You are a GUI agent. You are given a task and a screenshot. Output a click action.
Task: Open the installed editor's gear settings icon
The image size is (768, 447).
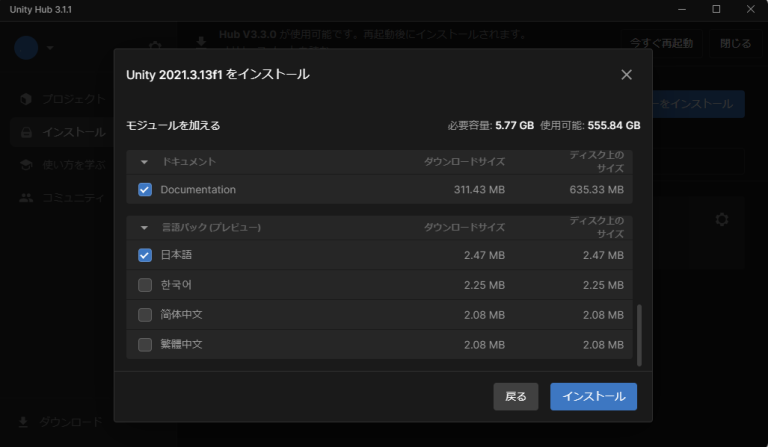coord(722,219)
